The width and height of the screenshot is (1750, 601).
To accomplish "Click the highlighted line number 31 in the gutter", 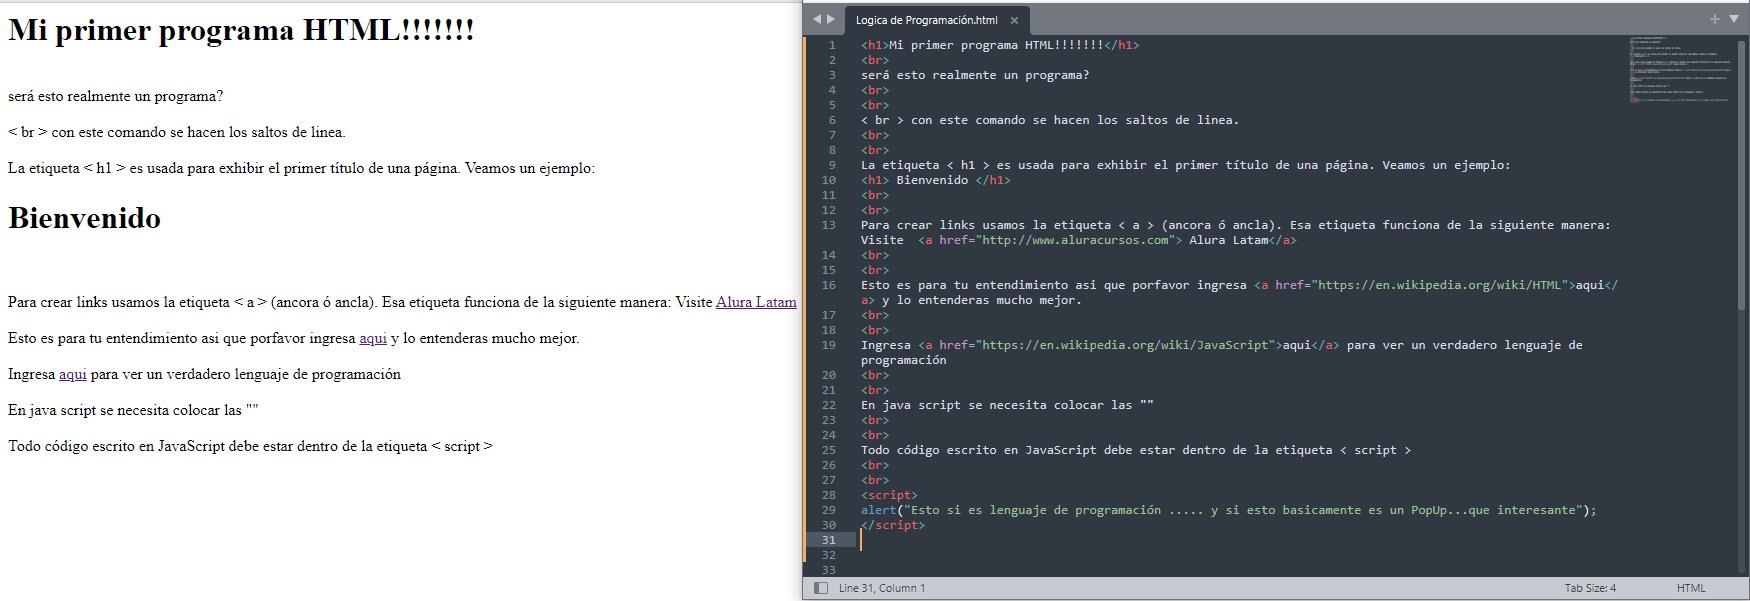I will point(828,540).
